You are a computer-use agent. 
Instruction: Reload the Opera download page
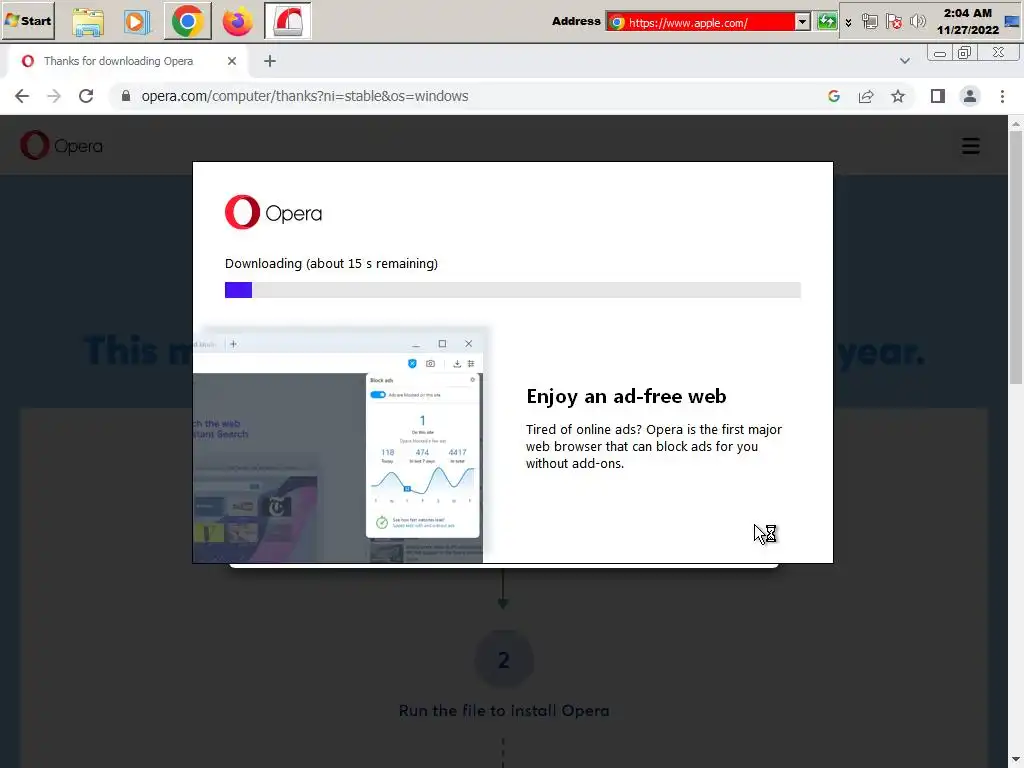tap(86, 96)
